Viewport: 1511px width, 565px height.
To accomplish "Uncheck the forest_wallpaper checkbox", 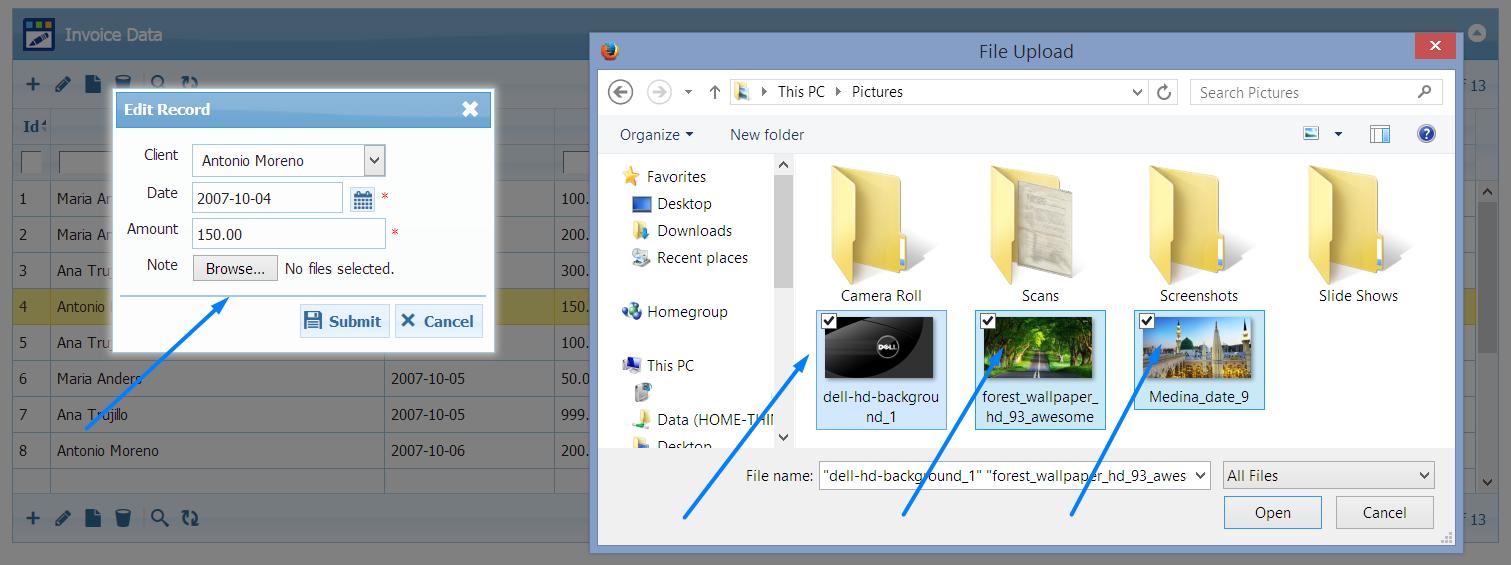I will (x=987, y=321).
